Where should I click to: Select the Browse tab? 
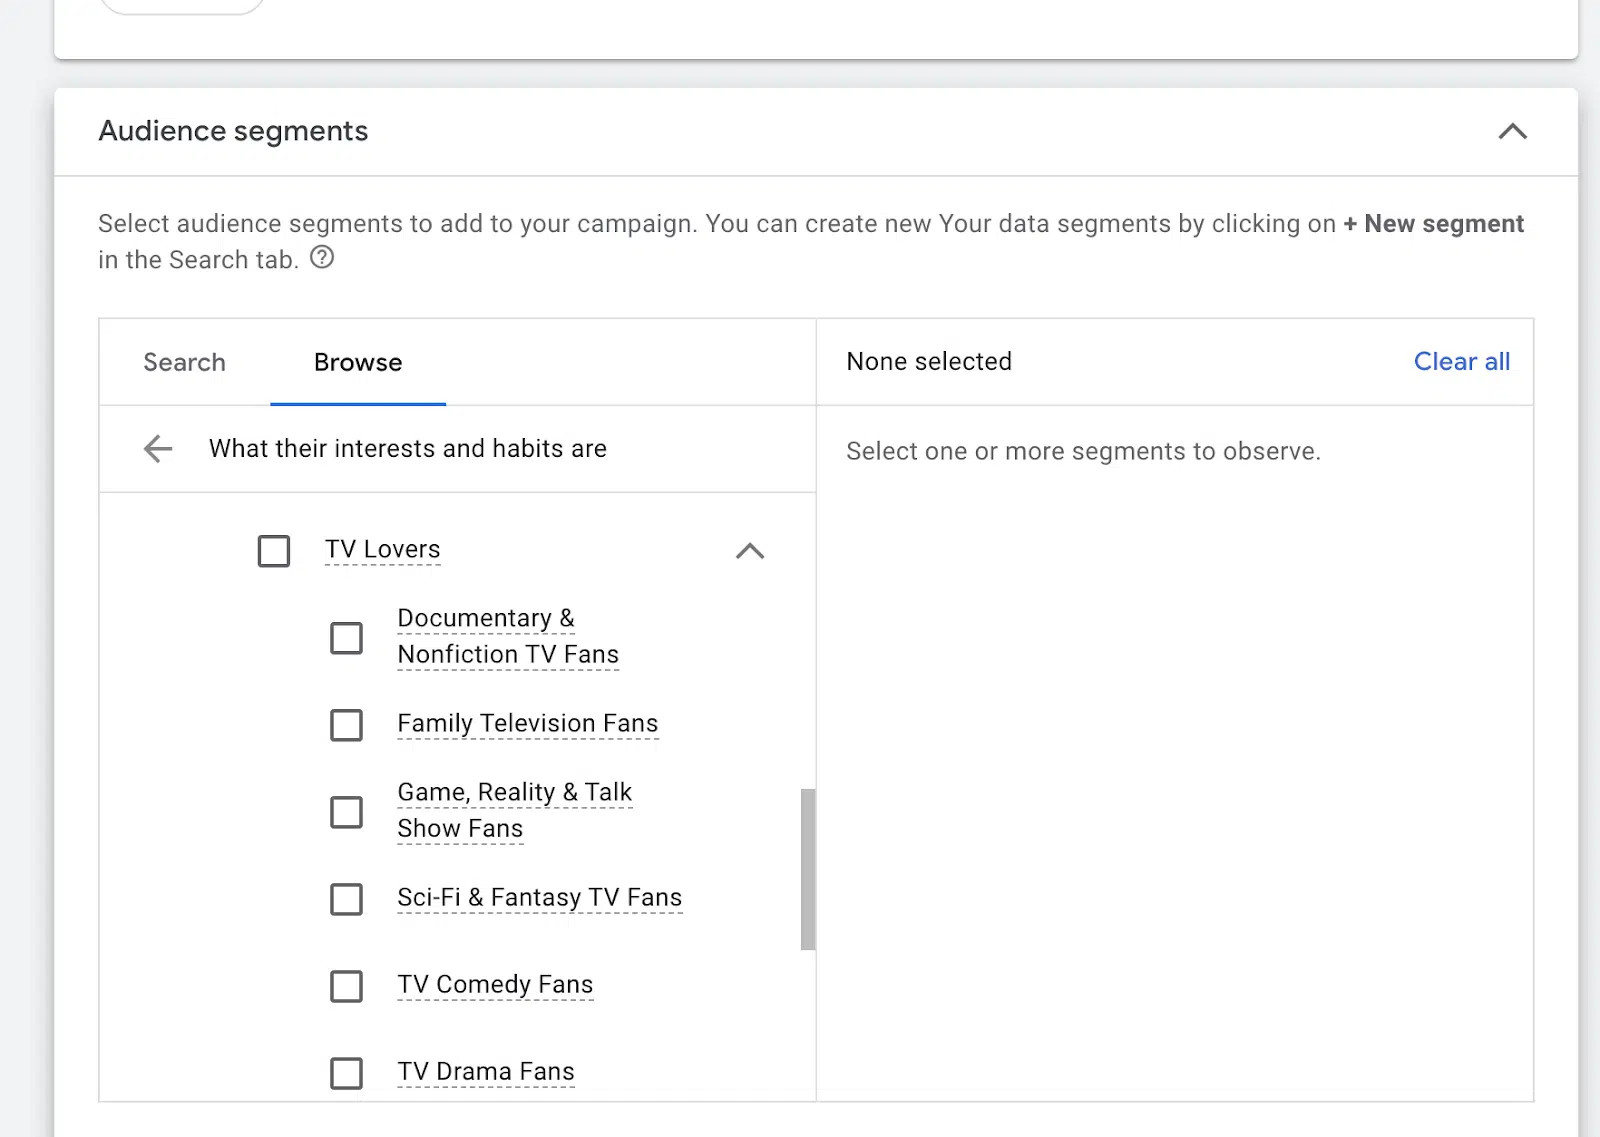pyautogui.click(x=358, y=362)
